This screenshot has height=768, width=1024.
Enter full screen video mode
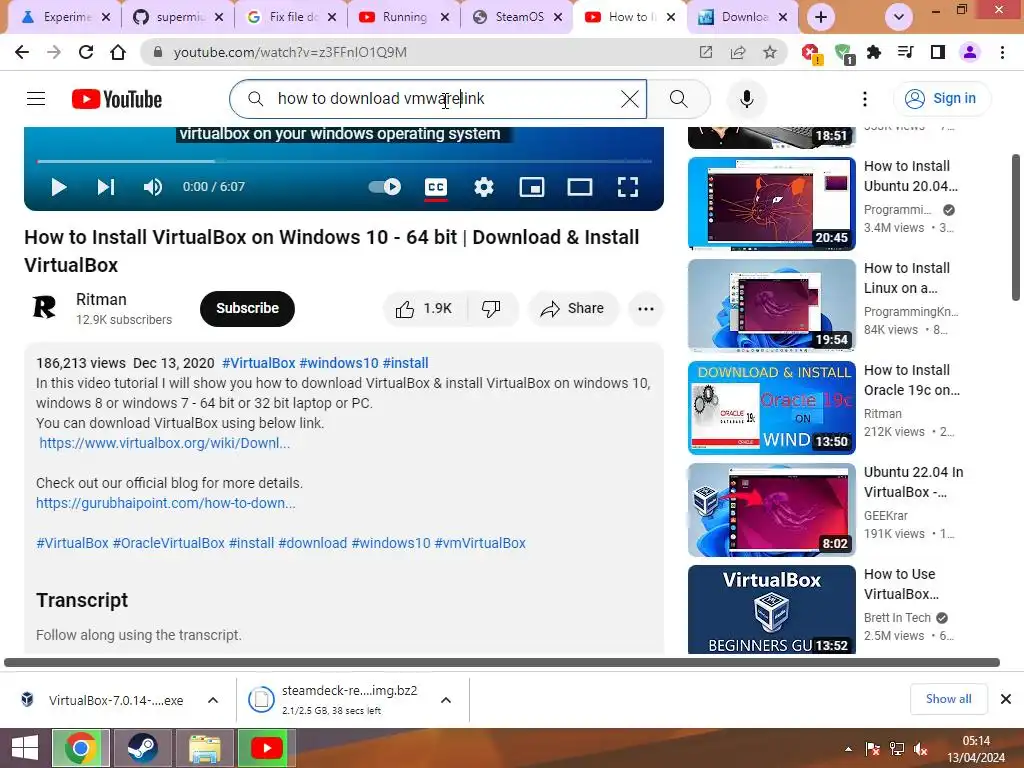628,187
